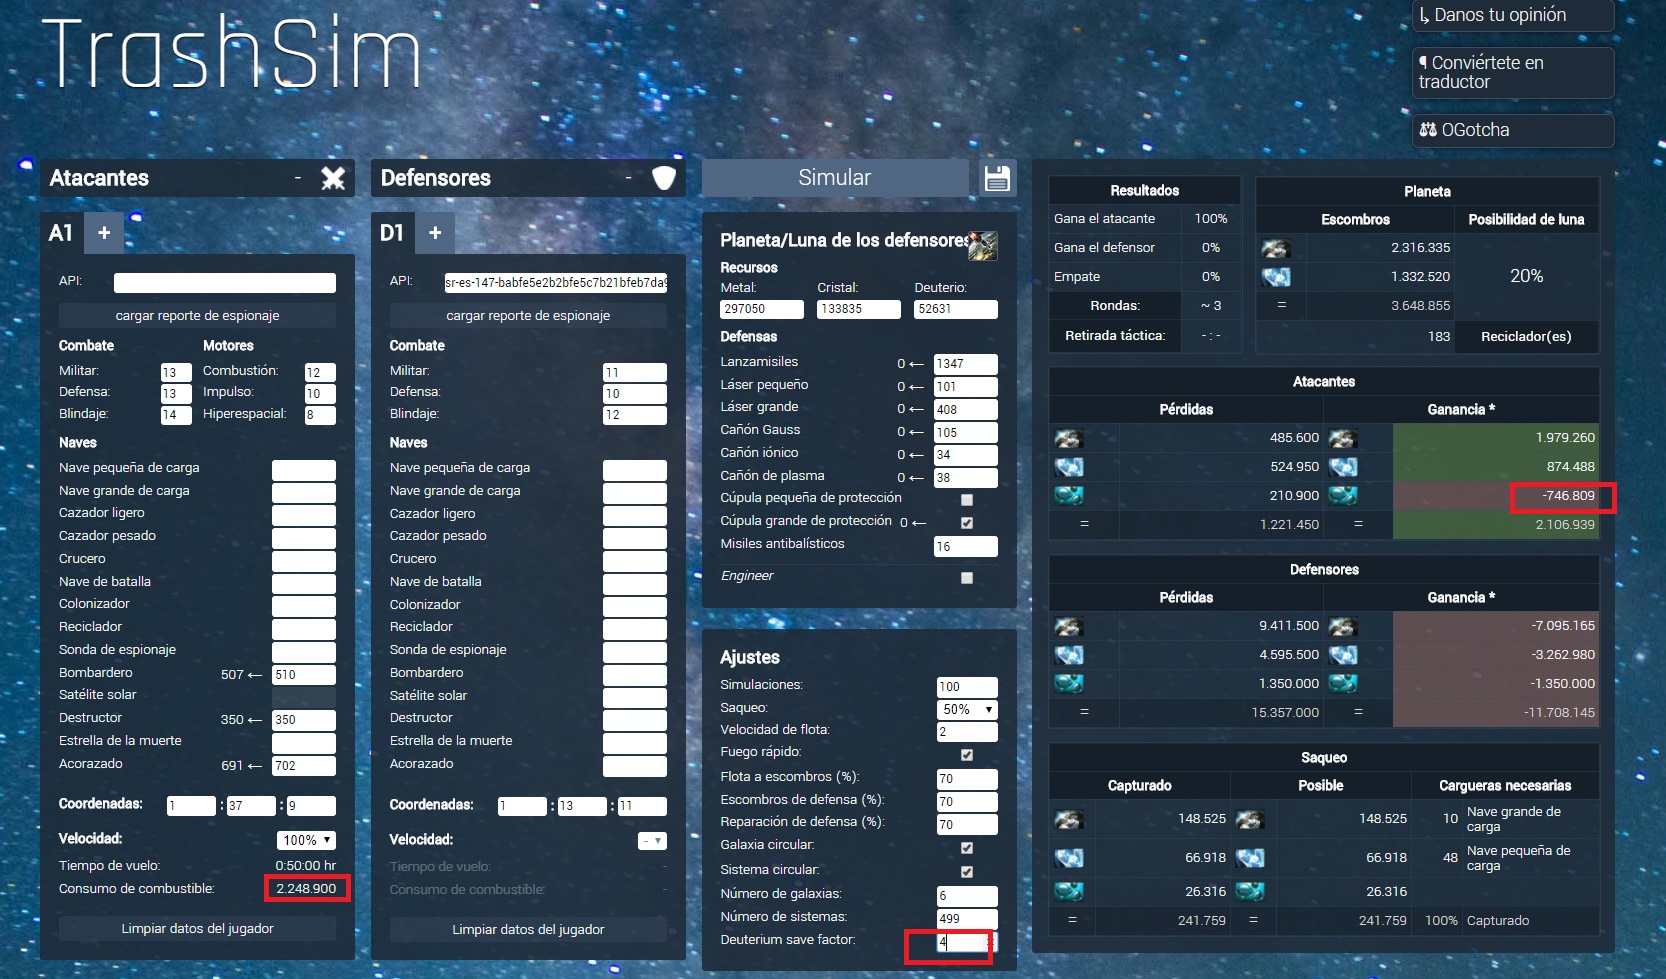Screen dimensions: 1666x979
Task: Click crystal icon in Saqueo Capturado
Action: (1069, 858)
